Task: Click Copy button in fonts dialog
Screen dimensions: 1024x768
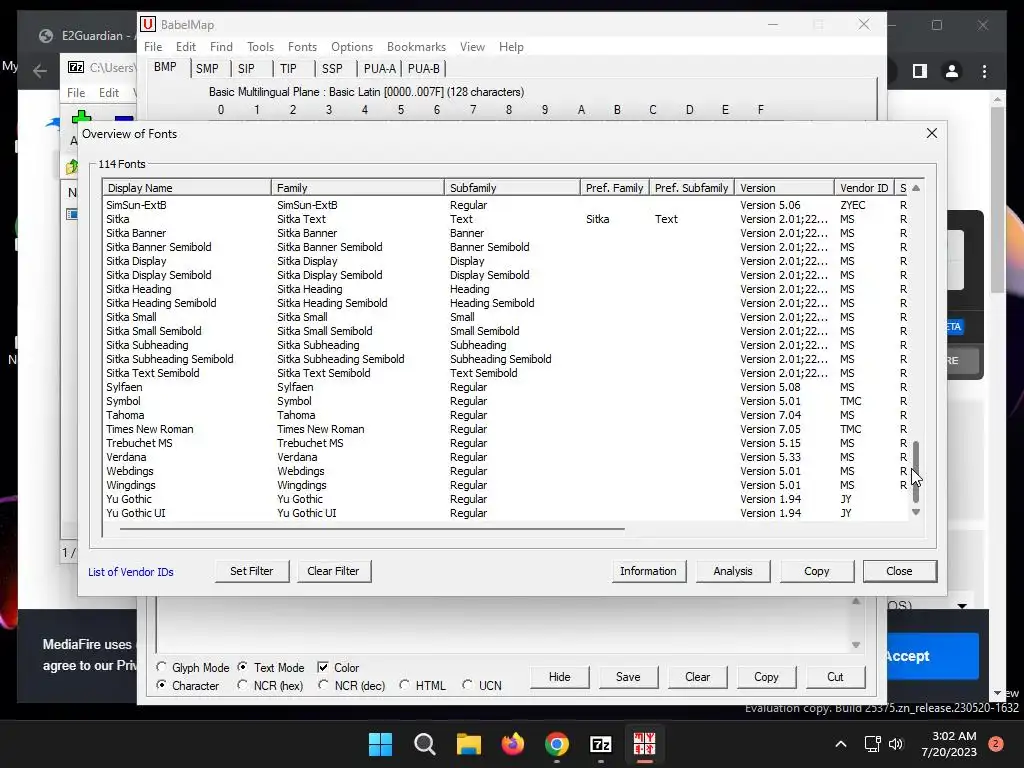Action: (816, 571)
